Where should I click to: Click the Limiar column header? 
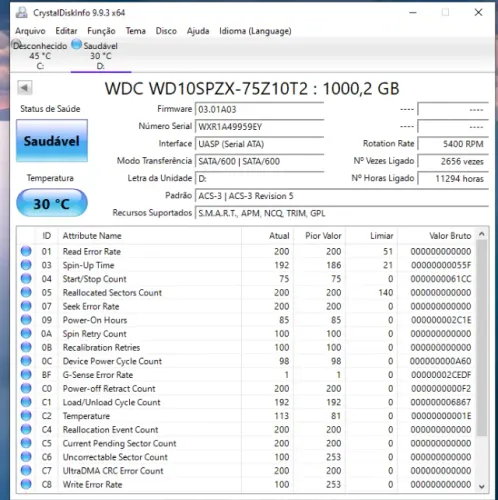point(372,236)
